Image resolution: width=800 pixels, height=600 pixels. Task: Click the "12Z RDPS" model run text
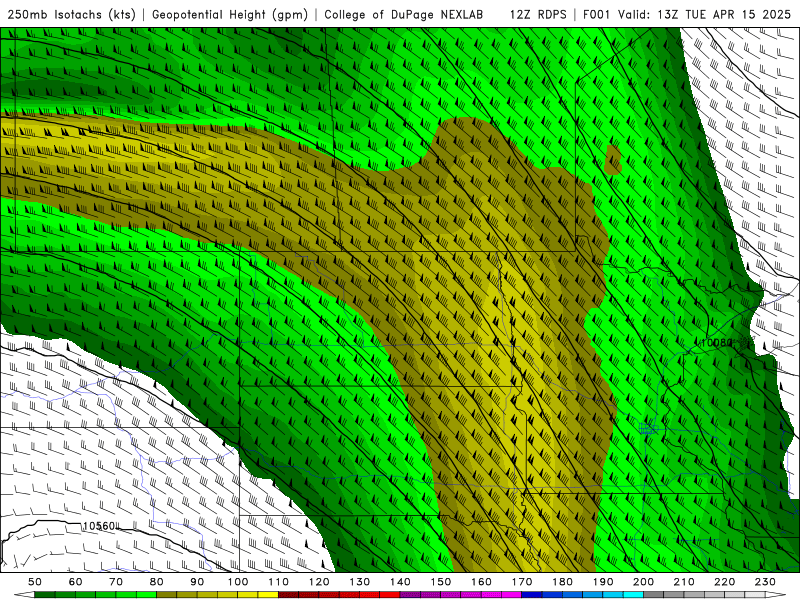538,14
